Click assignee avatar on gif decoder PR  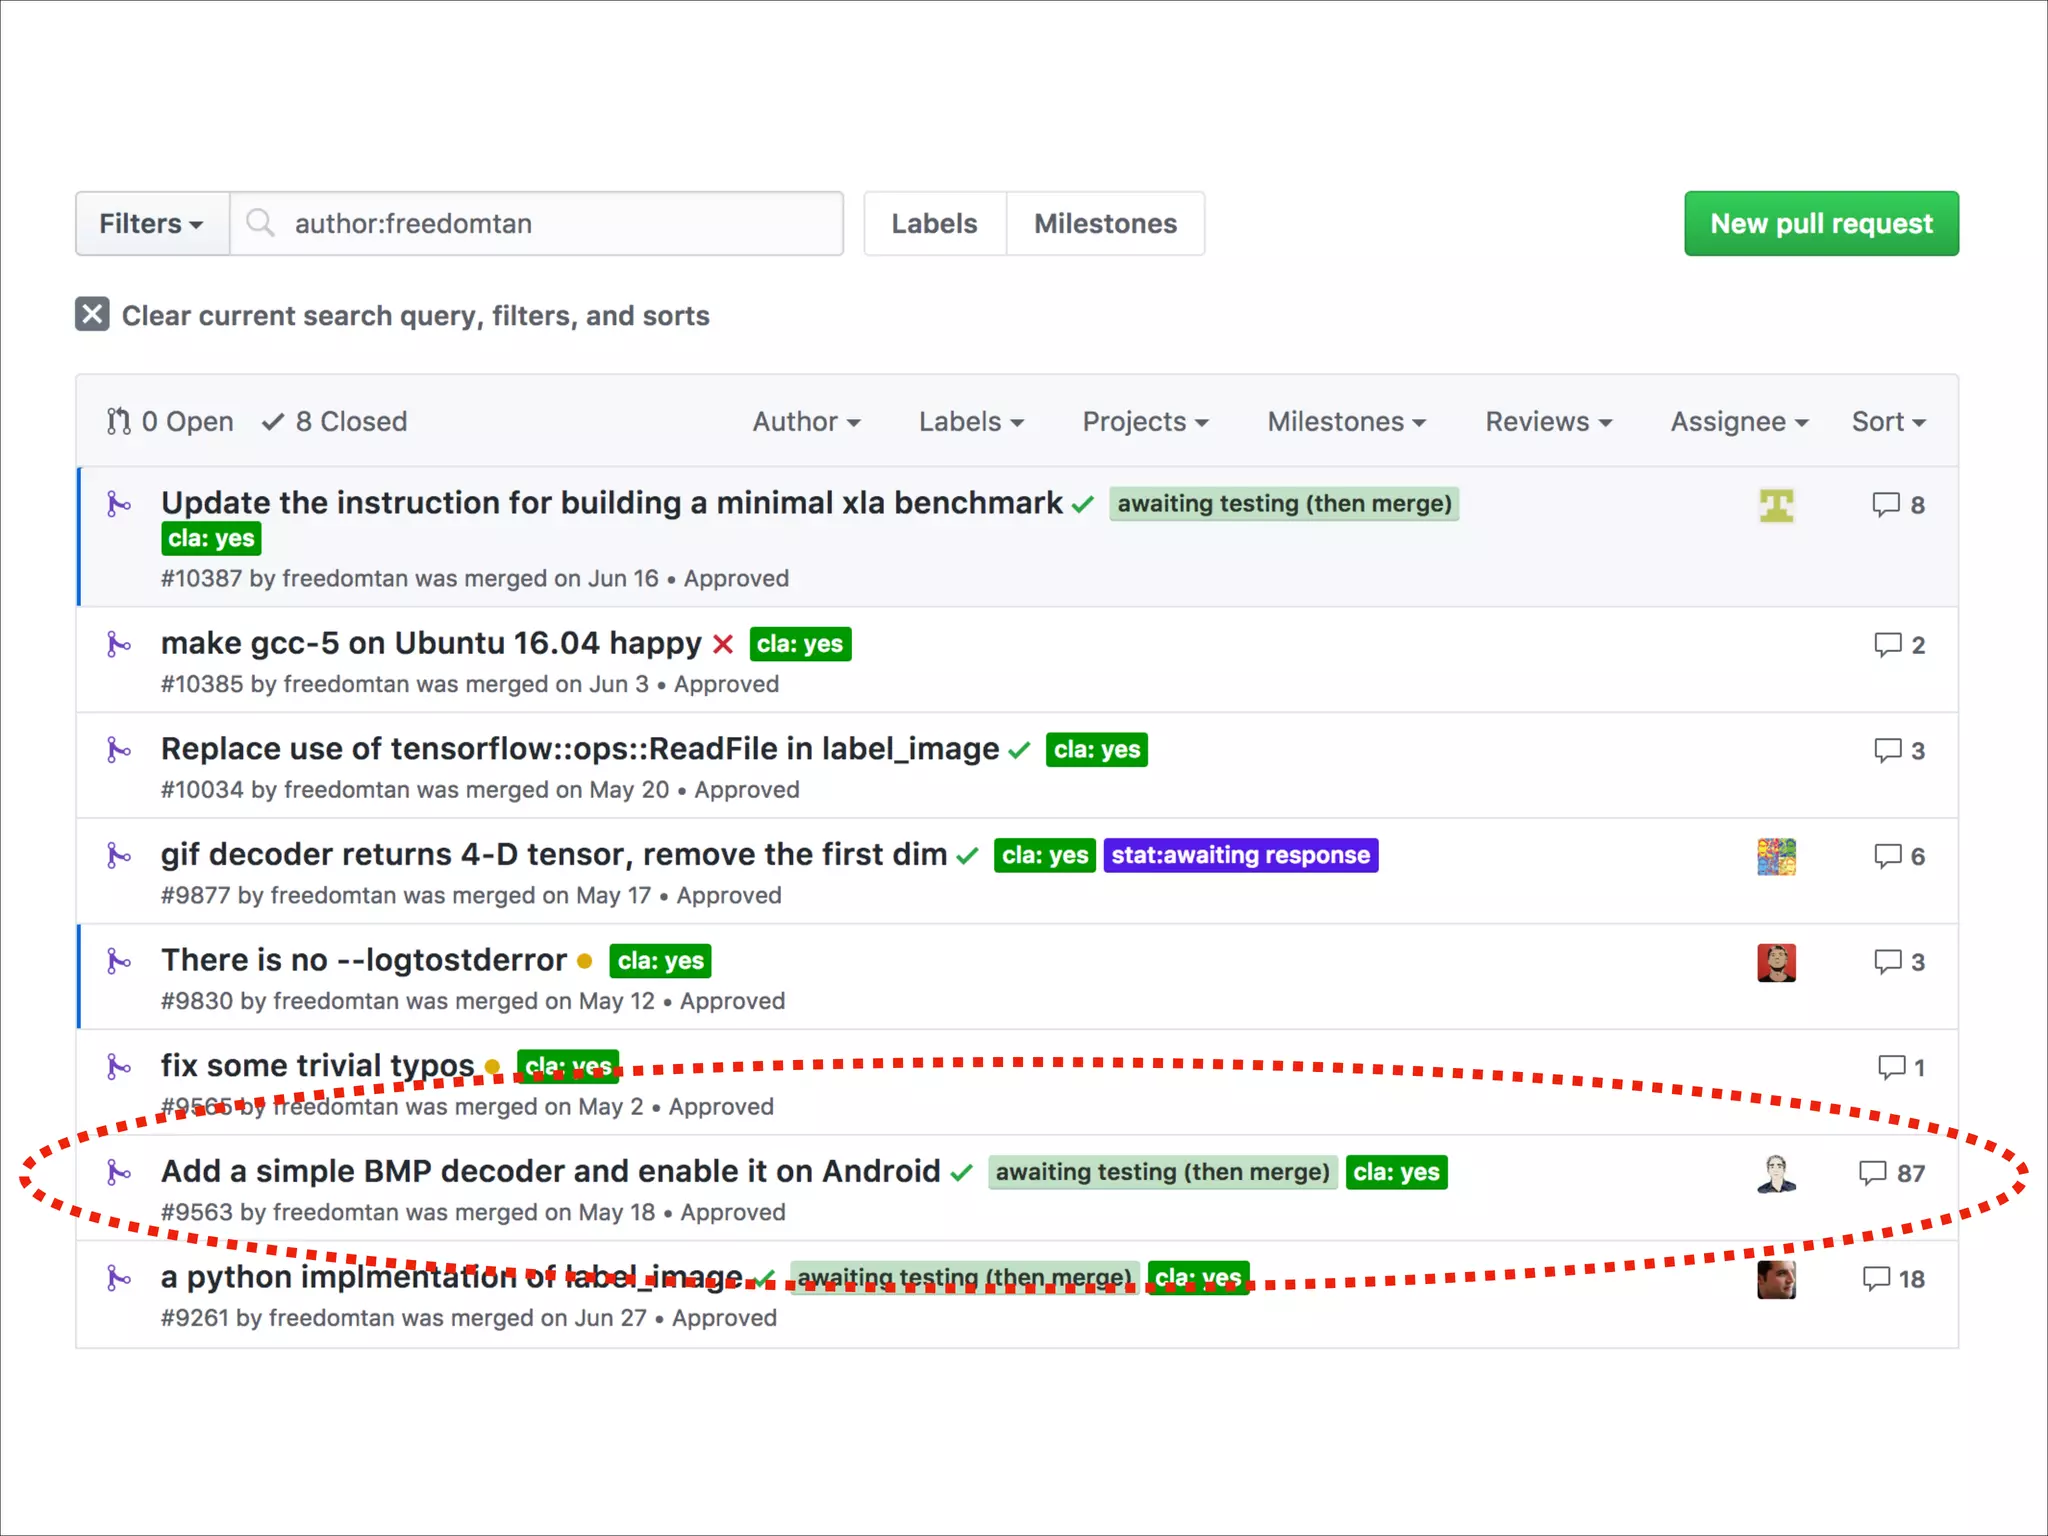(x=1776, y=856)
